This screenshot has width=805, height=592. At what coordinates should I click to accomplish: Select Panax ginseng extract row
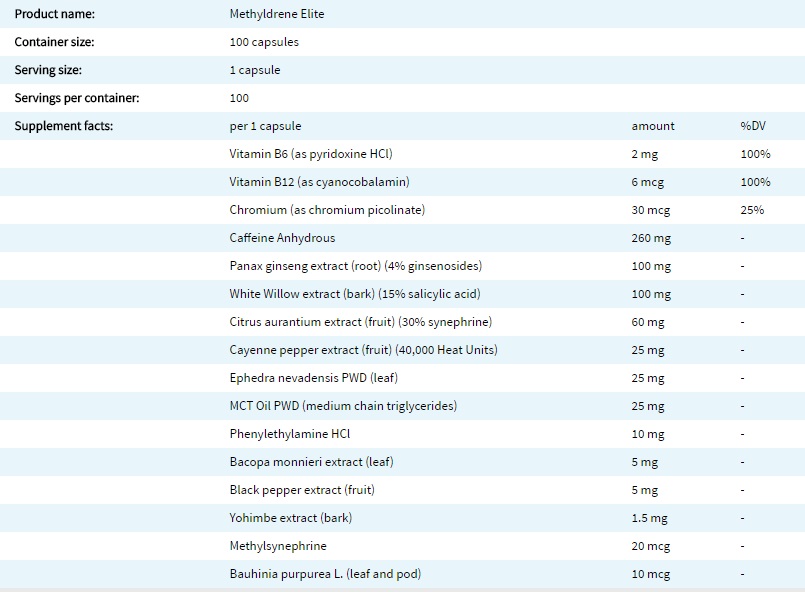click(x=355, y=266)
